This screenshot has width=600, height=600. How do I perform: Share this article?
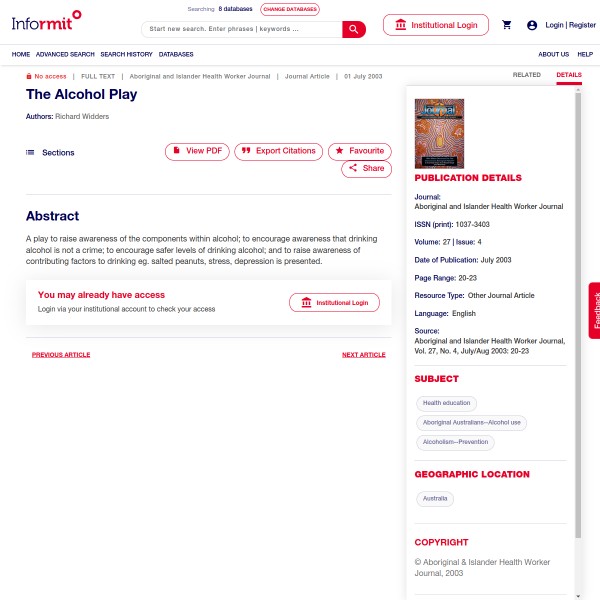(366, 169)
